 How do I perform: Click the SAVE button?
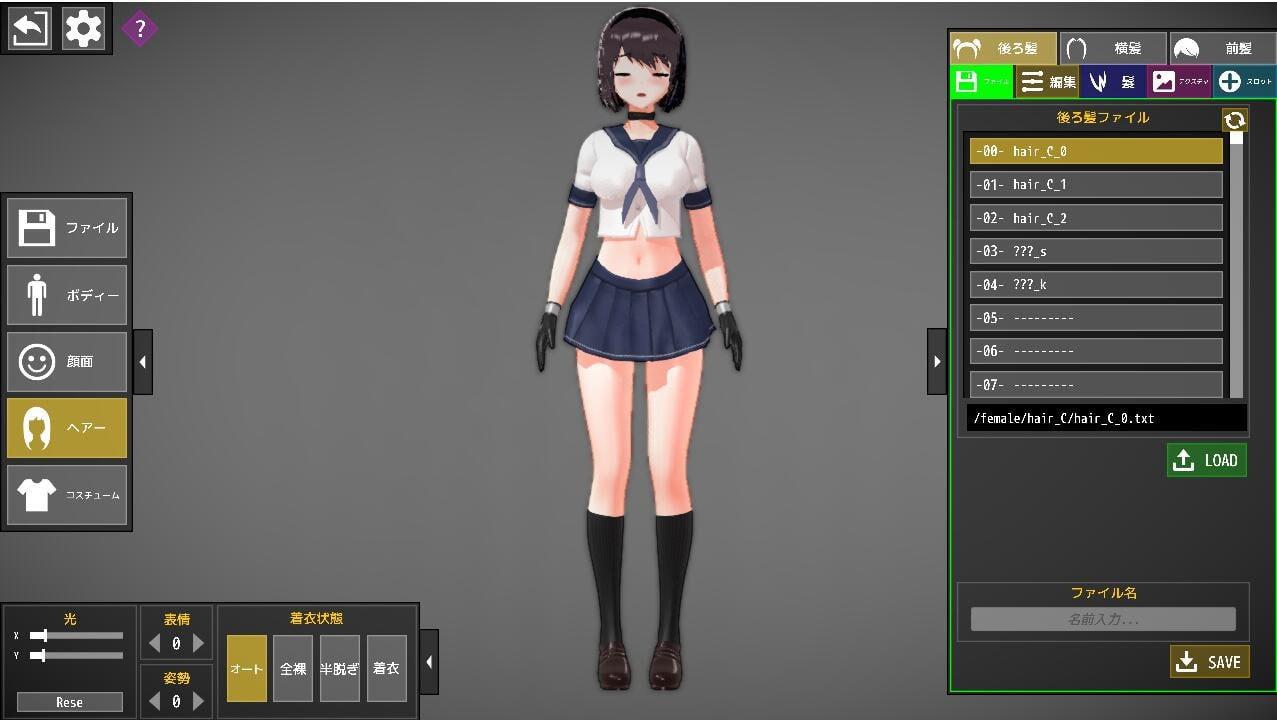(x=1209, y=662)
